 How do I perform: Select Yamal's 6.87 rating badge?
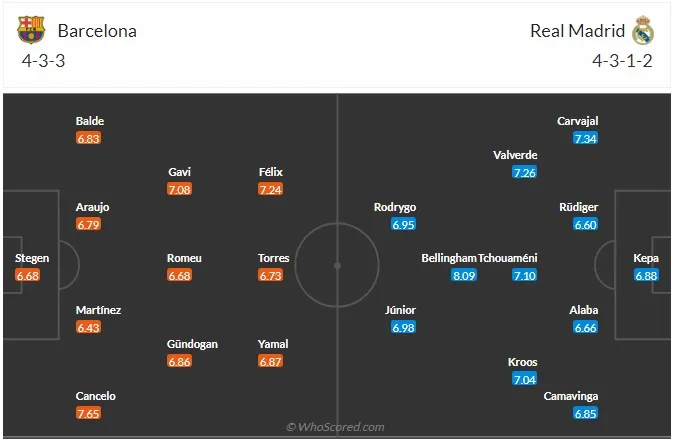pos(270,361)
